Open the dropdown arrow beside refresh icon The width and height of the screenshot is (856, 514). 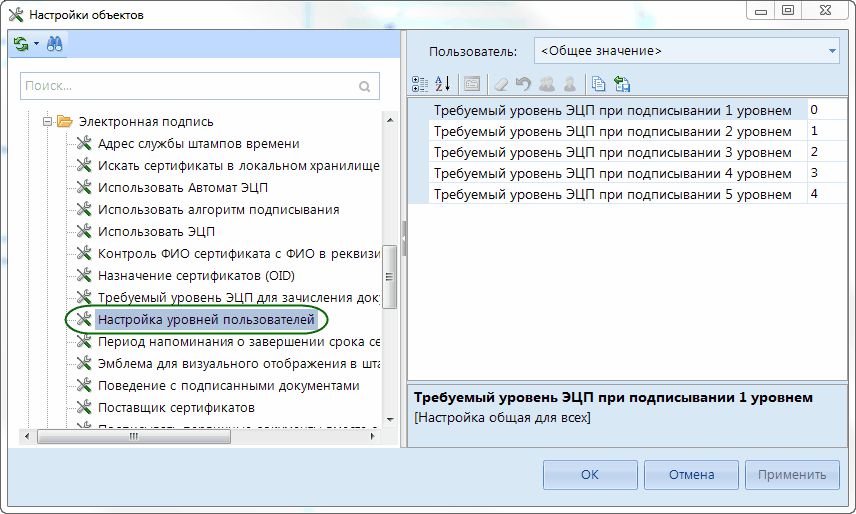(x=36, y=44)
